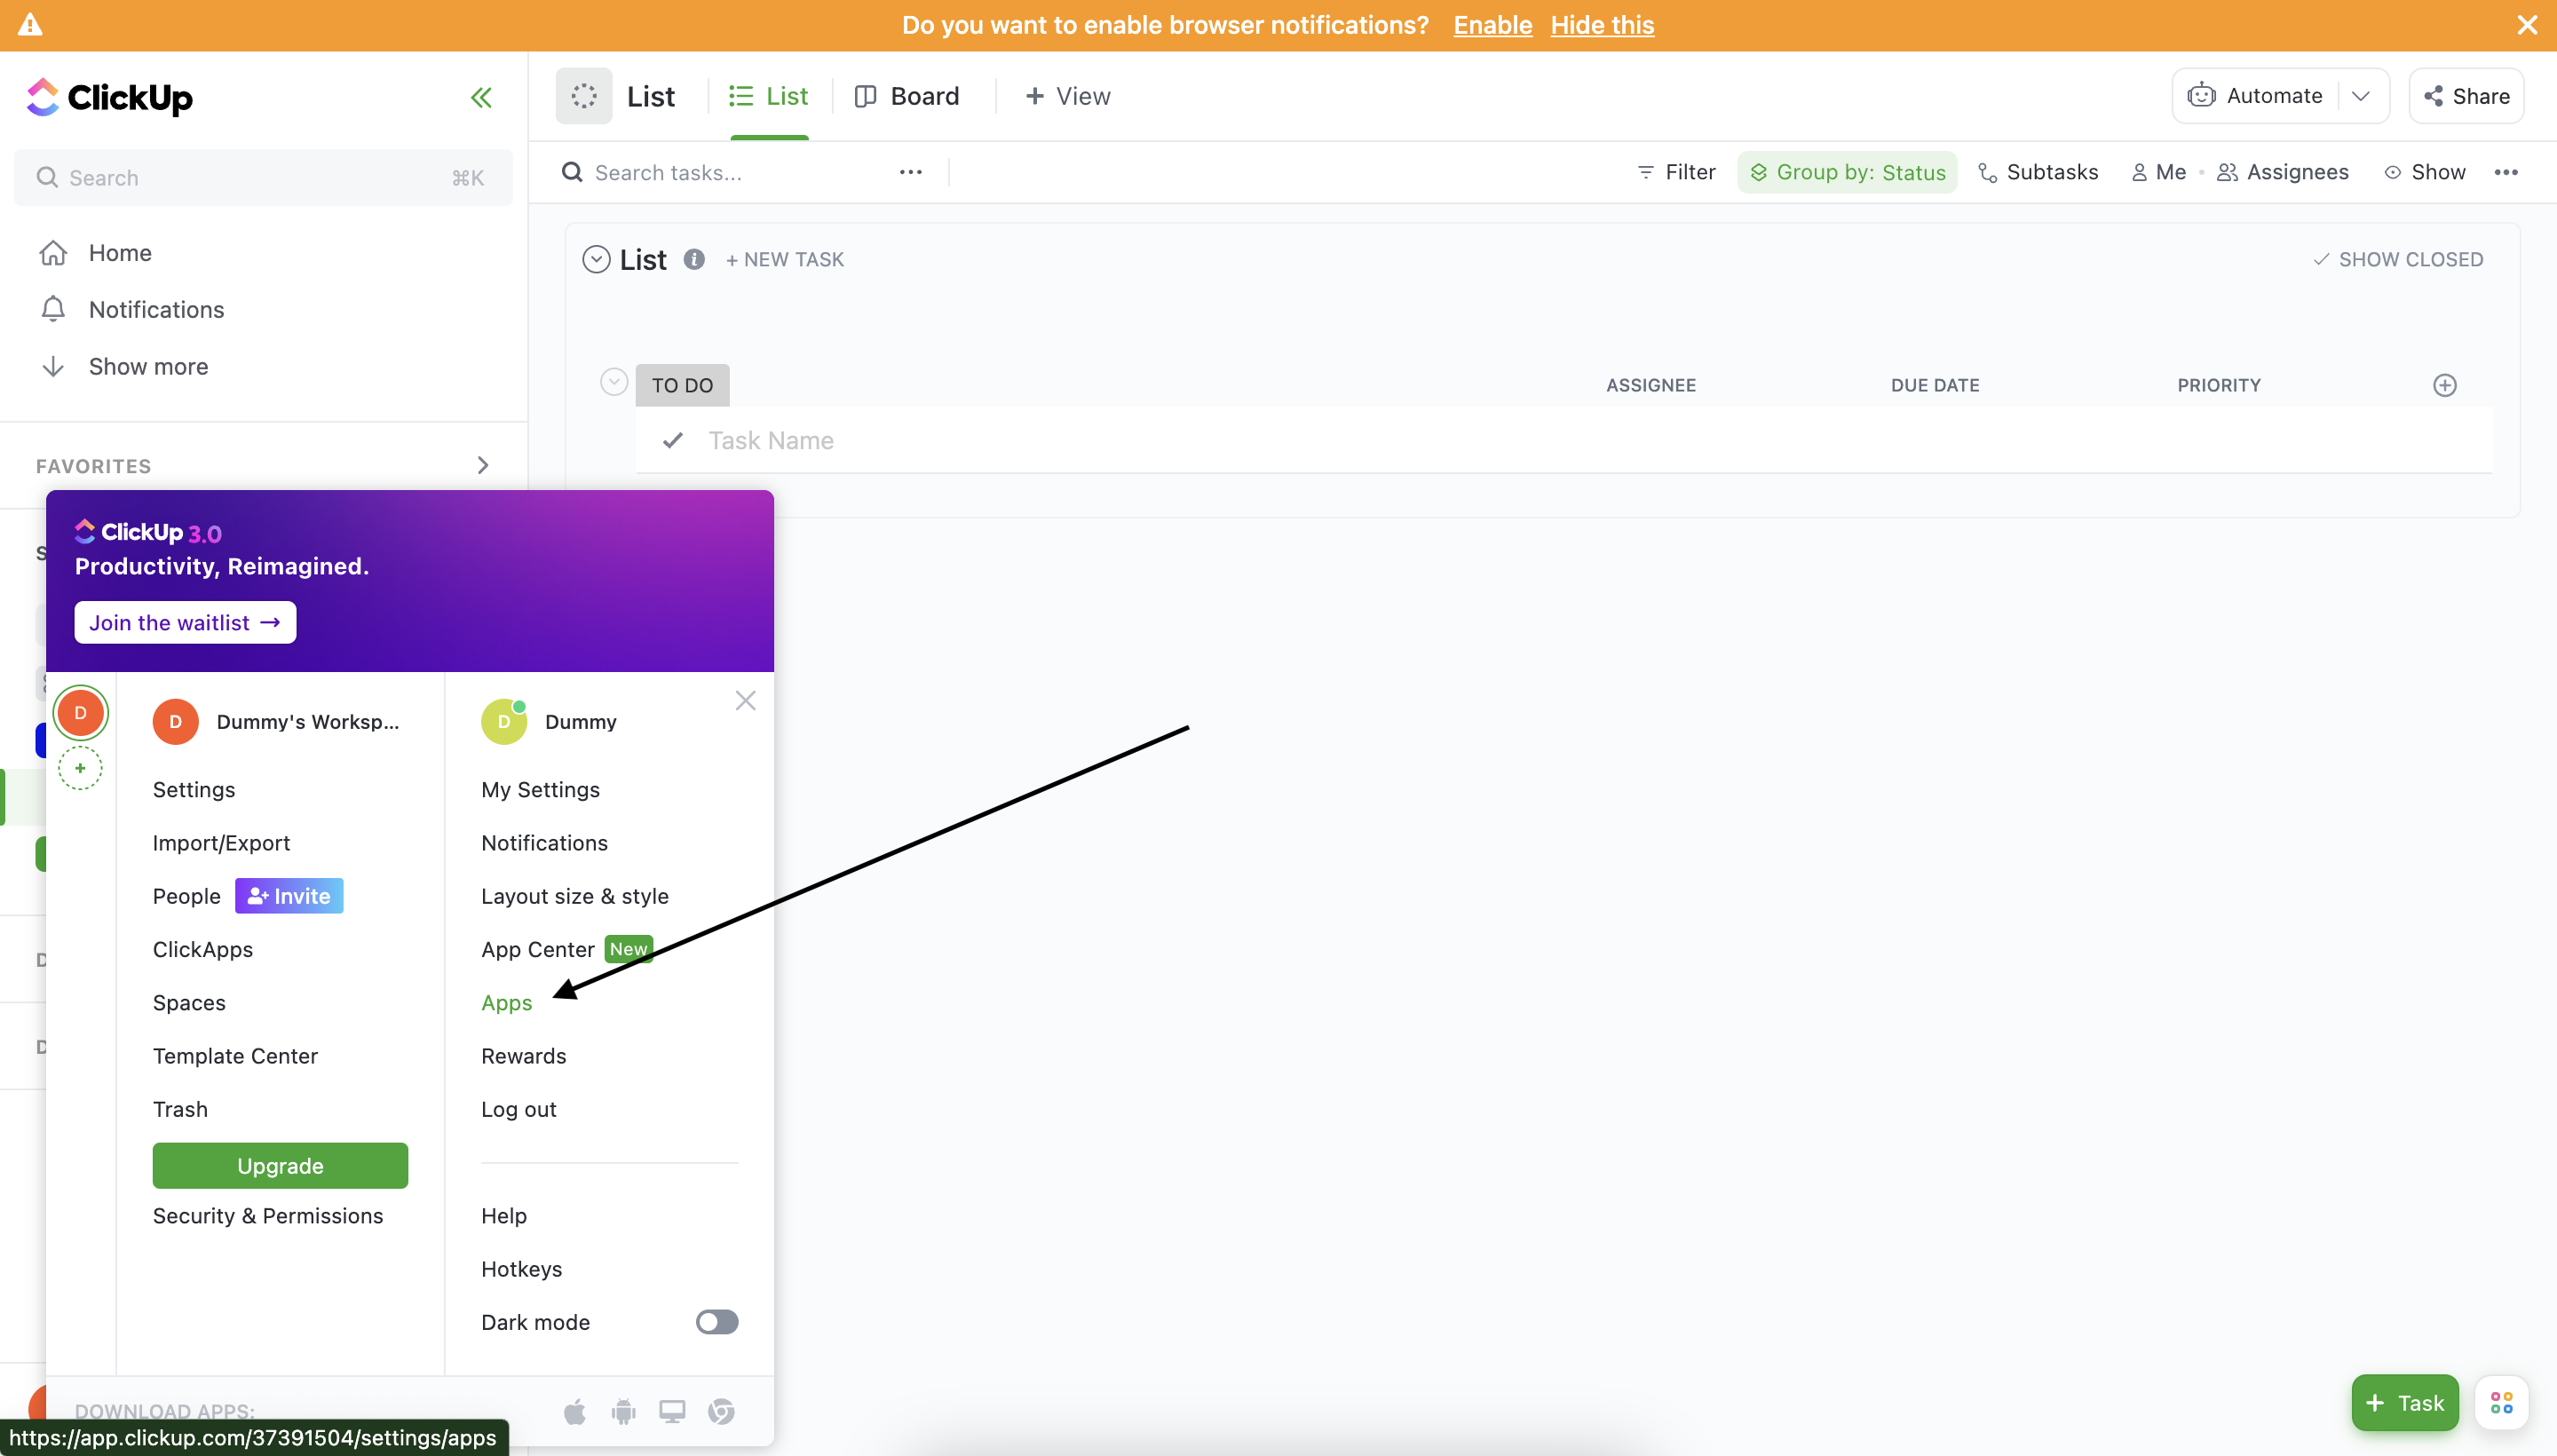Collapse the sidebar with double chevron

pyautogui.click(x=481, y=98)
